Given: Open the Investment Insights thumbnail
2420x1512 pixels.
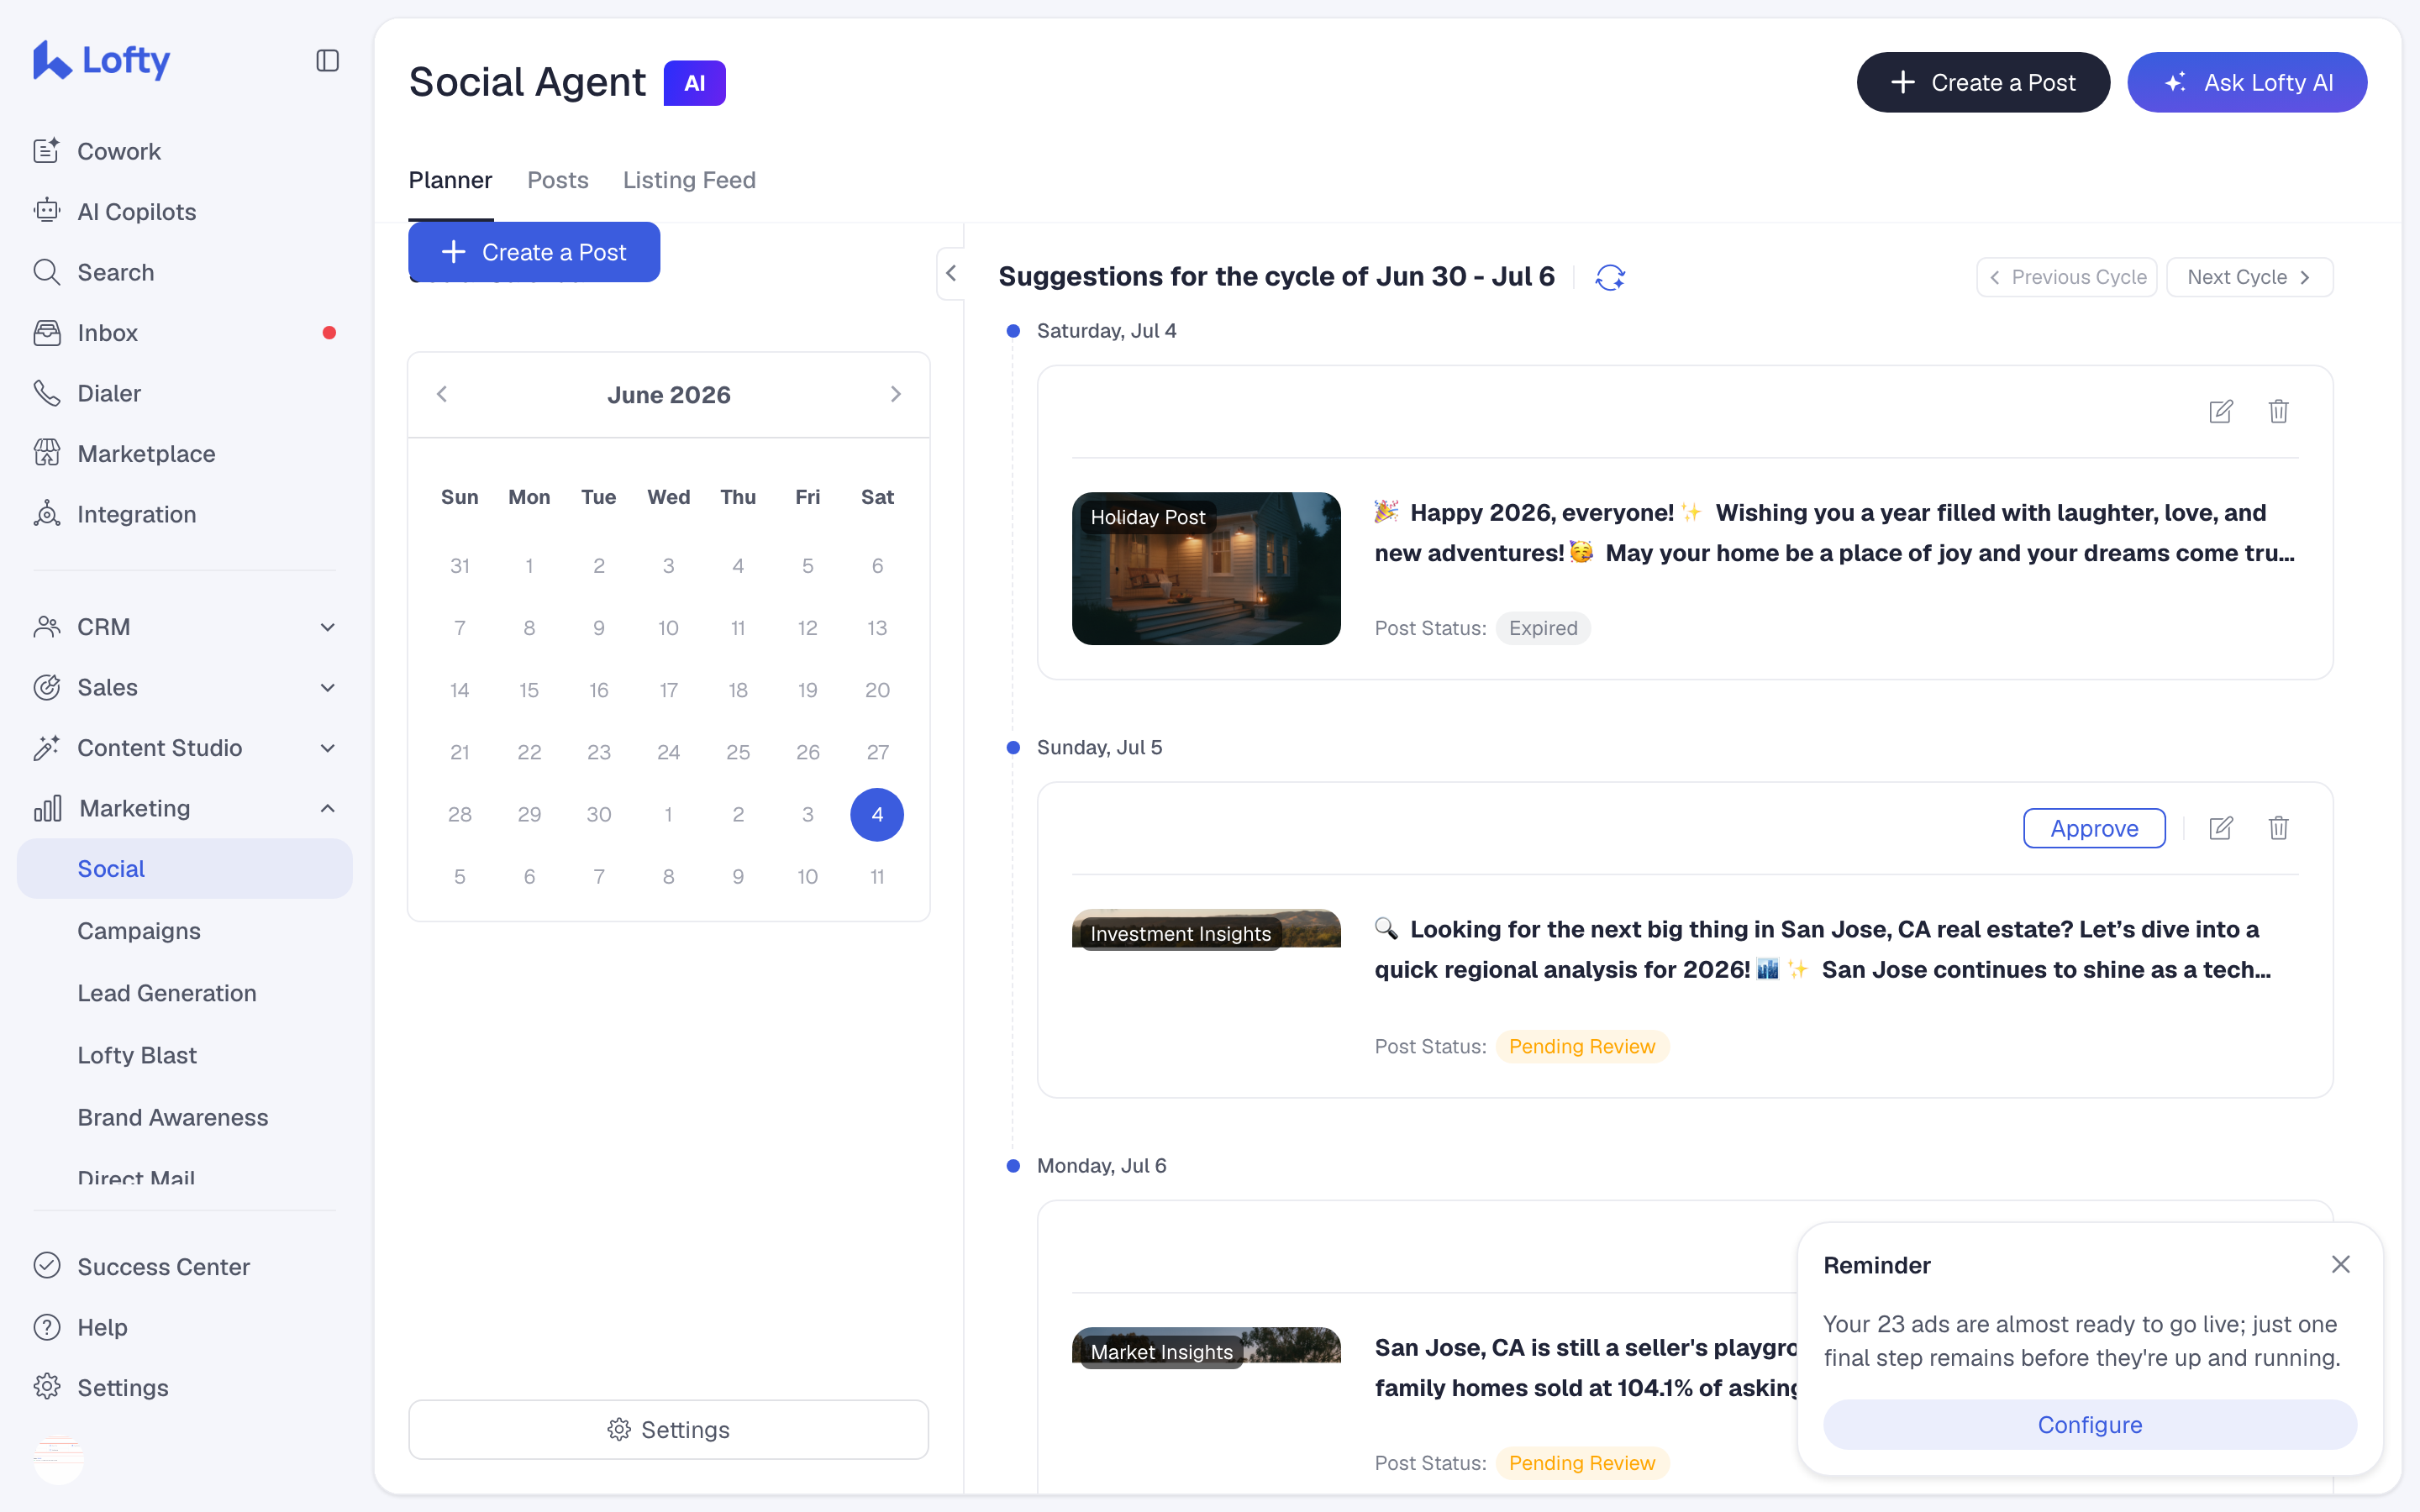Looking at the screenshot, I should click(x=1206, y=929).
